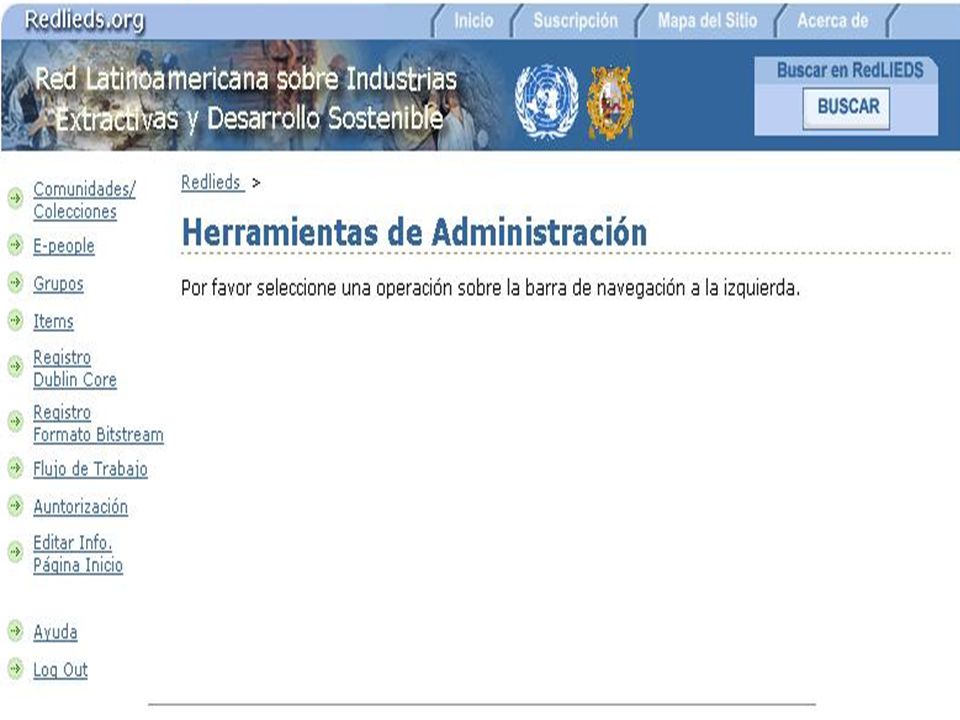Click the arrow icon beside Editar Info. Página Inicio
The height and width of the screenshot is (720, 960).
[15, 552]
